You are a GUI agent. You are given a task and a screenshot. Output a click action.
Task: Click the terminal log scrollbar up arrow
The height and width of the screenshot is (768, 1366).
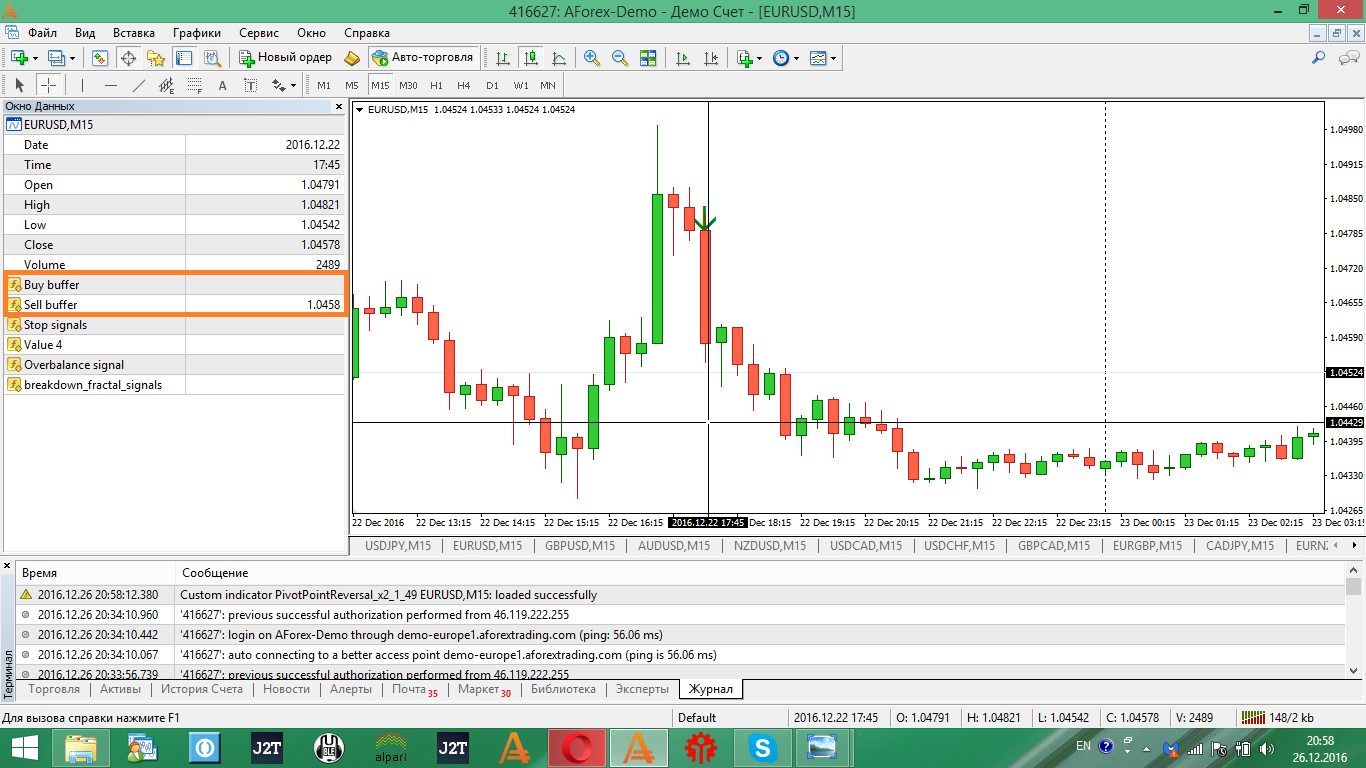[x=1354, y=569]
